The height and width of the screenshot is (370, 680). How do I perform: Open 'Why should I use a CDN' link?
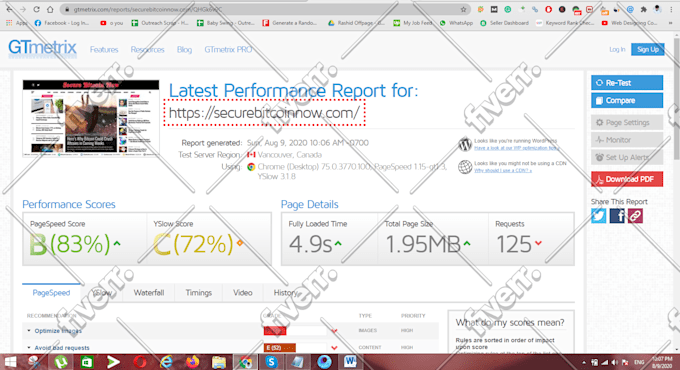coord(503,170)
